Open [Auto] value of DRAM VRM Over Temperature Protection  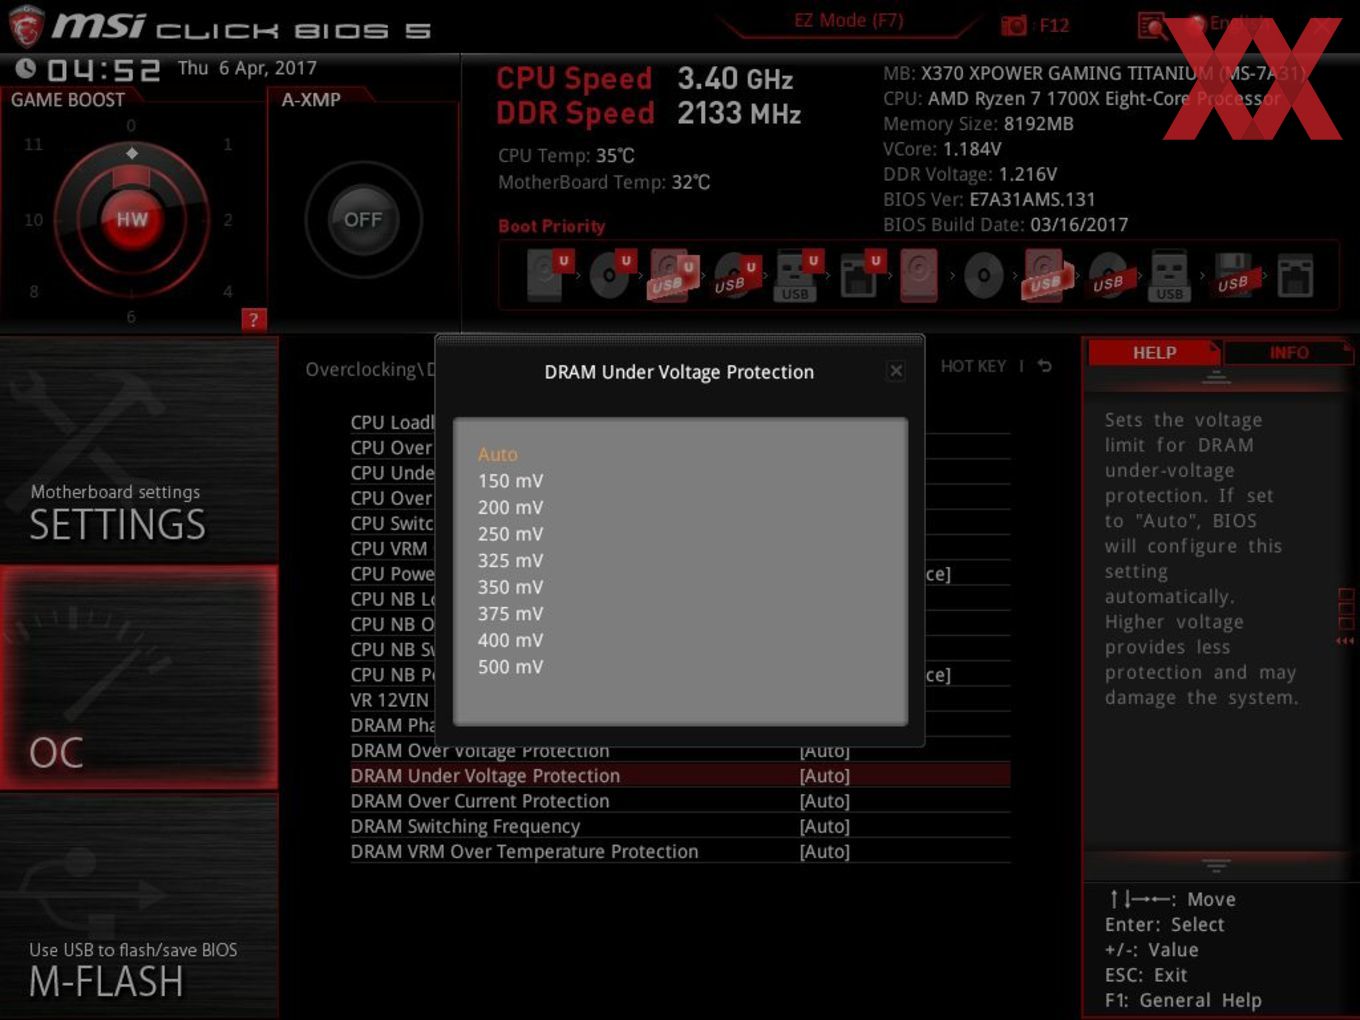coord(825,852)
